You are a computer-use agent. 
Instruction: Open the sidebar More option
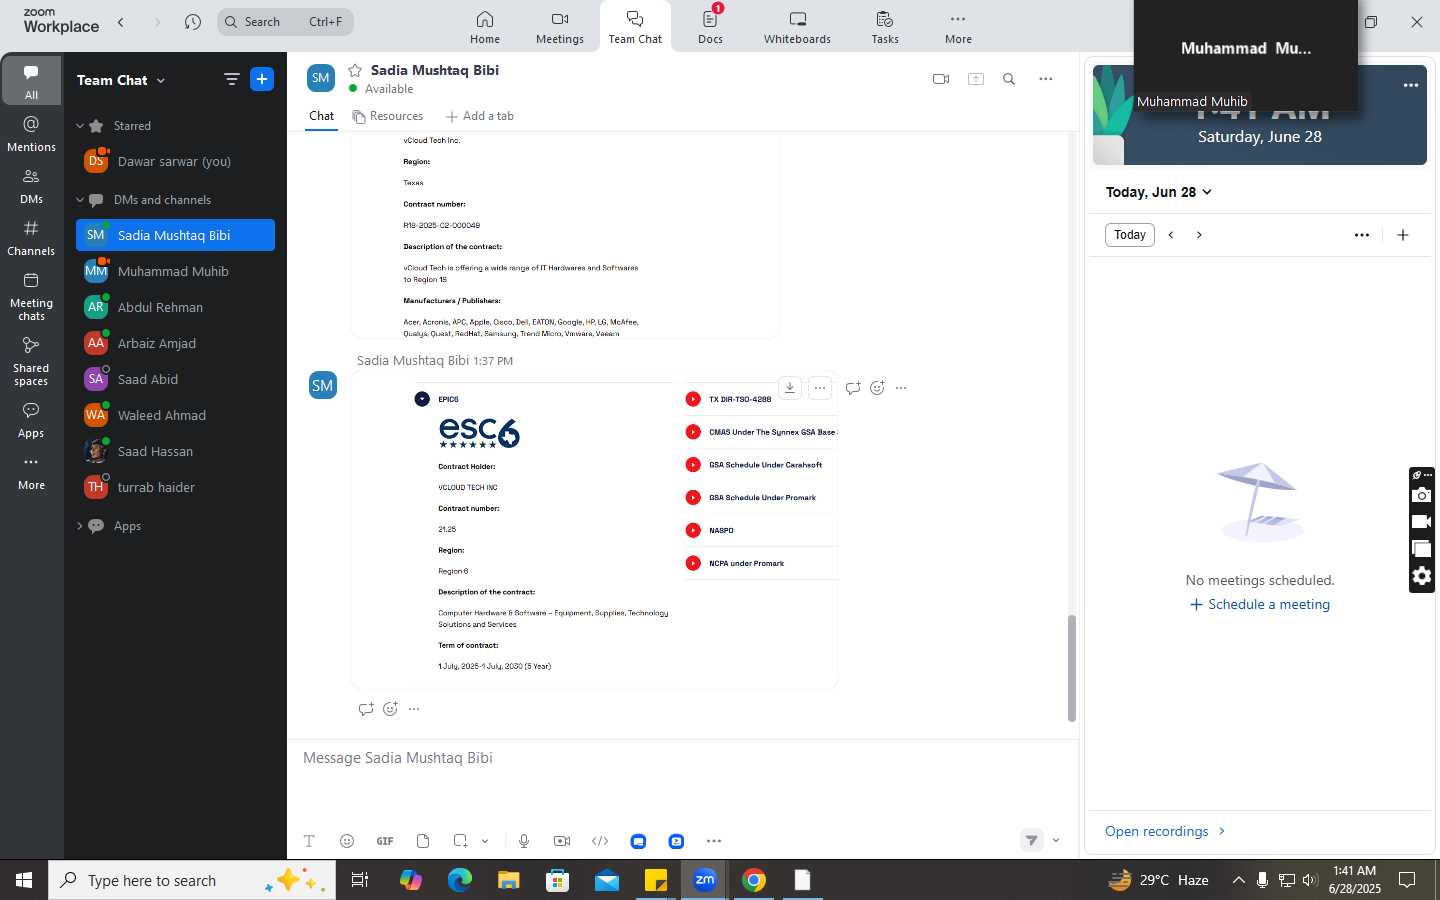pyautogui.click(x=31, y=472)
